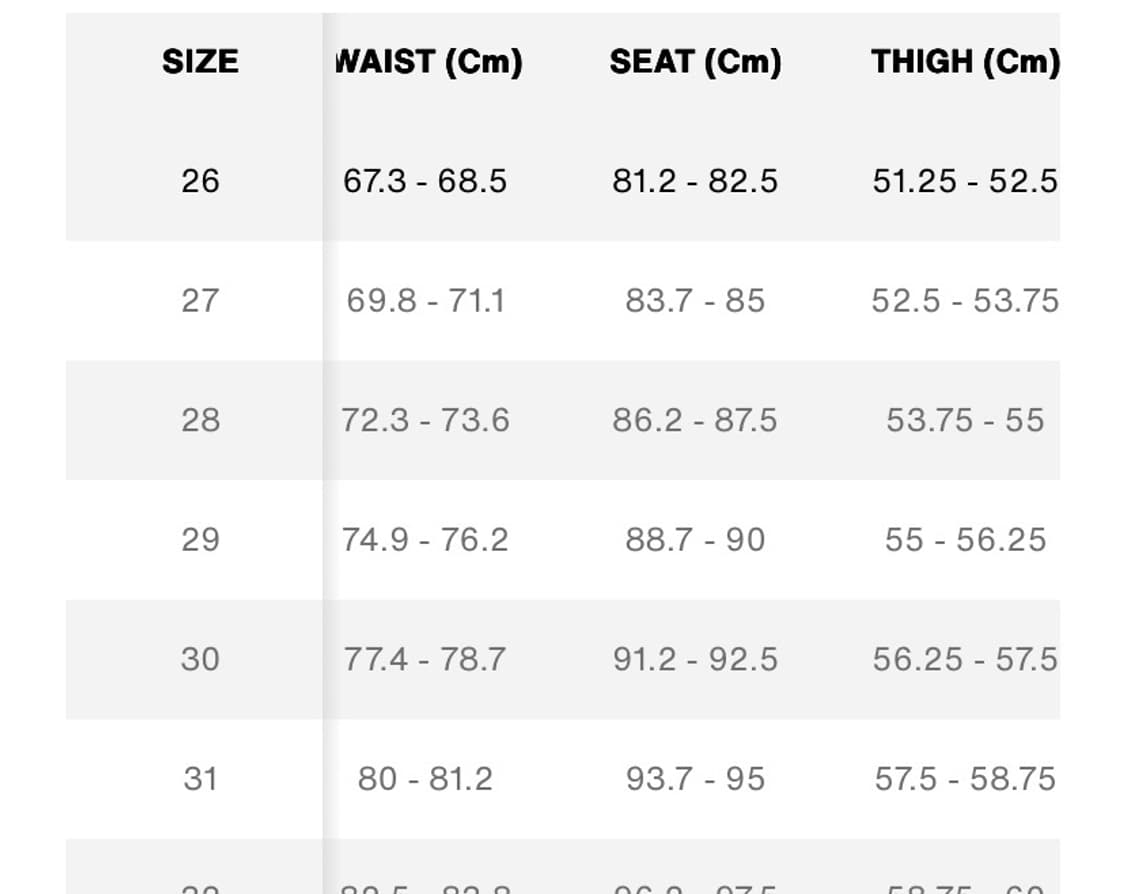Click waist value 80 - 81.2

[425, 778]
